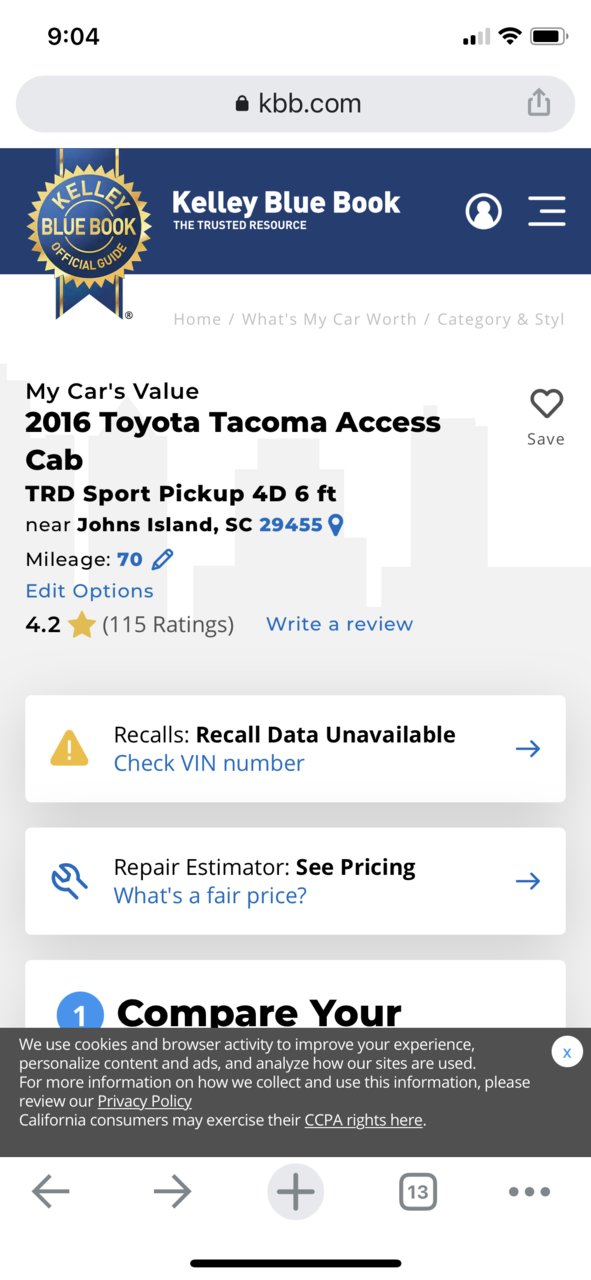View the 13 open tabs
Screen dimensions: 591x1280
[x=418, y=1192]
